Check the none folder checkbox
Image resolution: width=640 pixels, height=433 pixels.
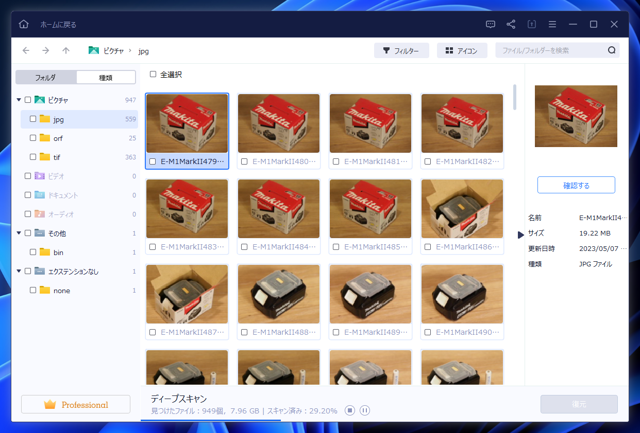tap(33, 290)
